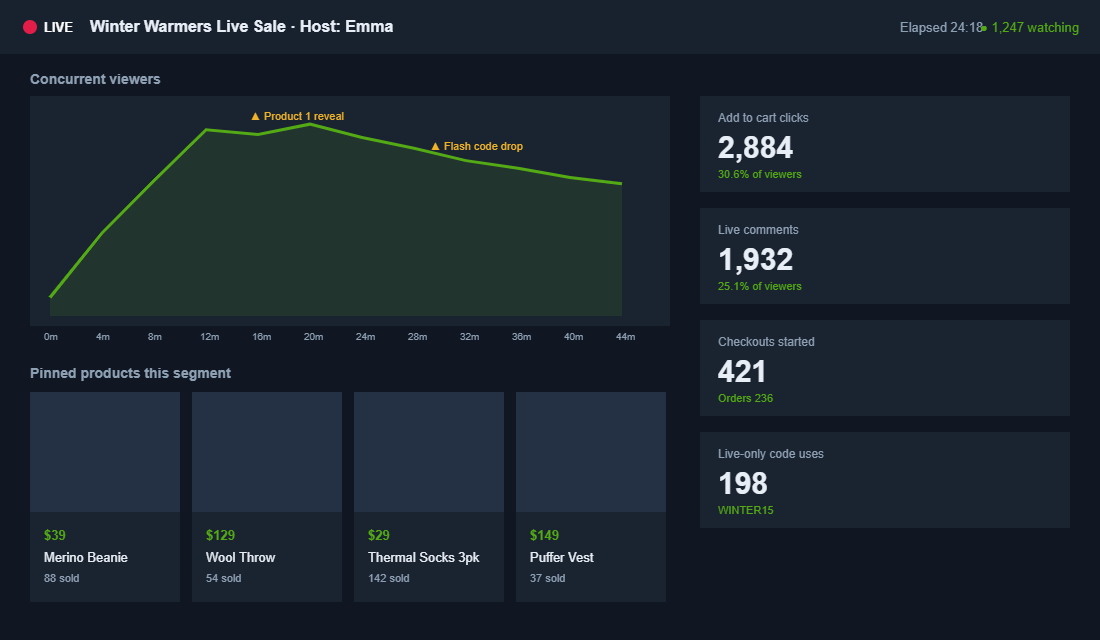Click the 1,247 watching count
This screenshot has width=1100, height=640.
pos(1035,27)
